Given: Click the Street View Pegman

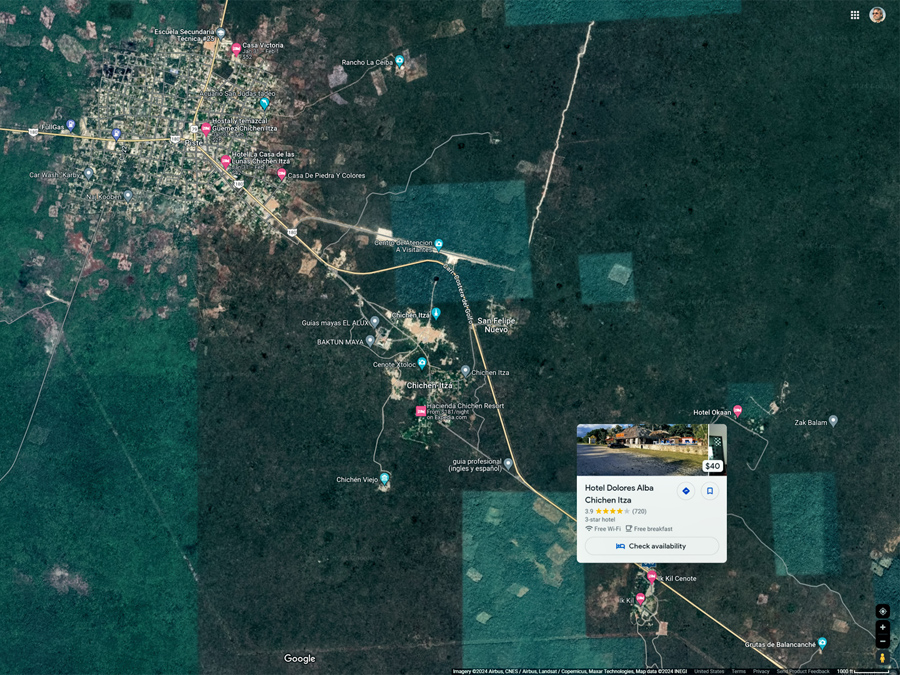Looking at the screenshot, I should 882,658.
